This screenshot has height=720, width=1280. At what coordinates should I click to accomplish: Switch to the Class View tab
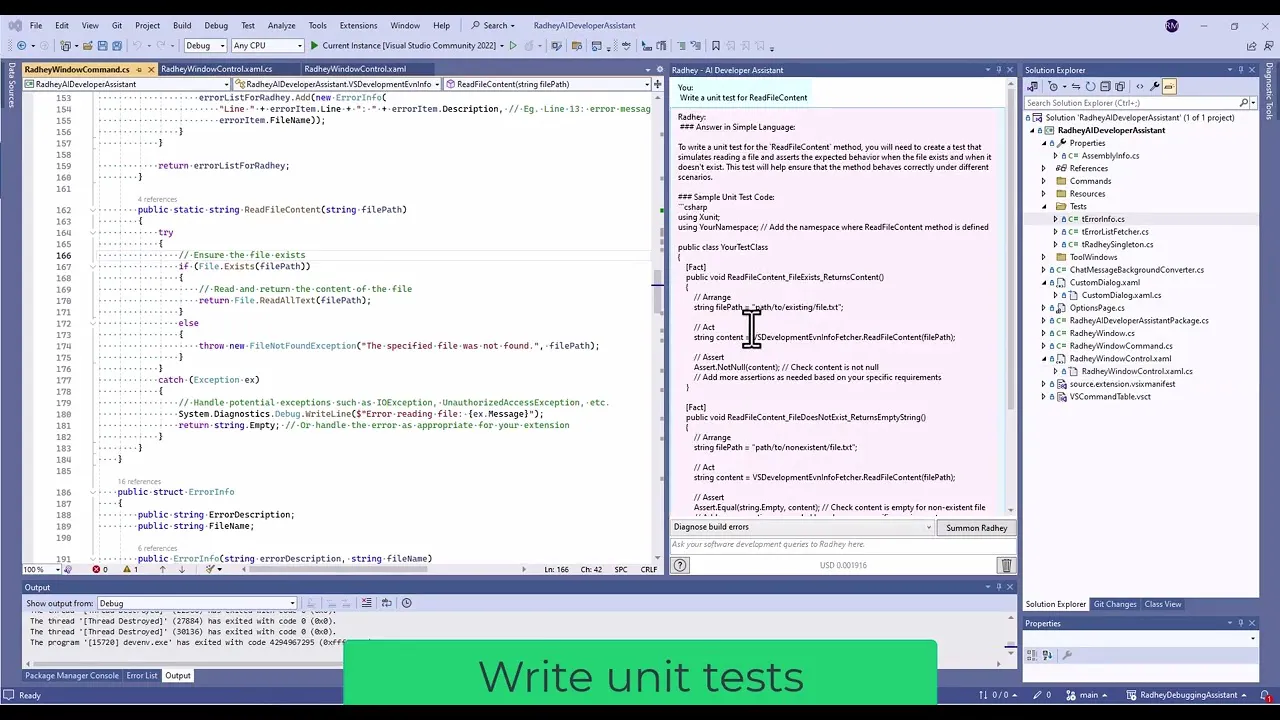pyautogui.click(x=1163, y=604)
